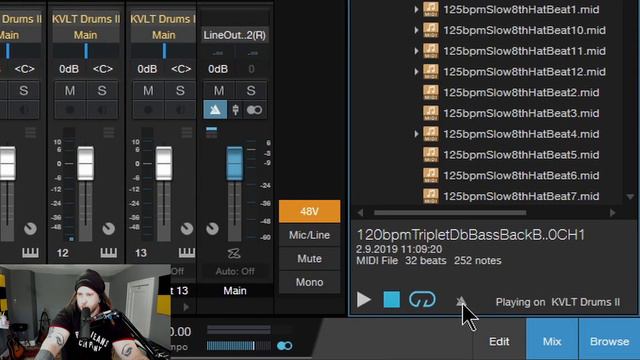Enable input monitor on channel 13

[180, 110]
